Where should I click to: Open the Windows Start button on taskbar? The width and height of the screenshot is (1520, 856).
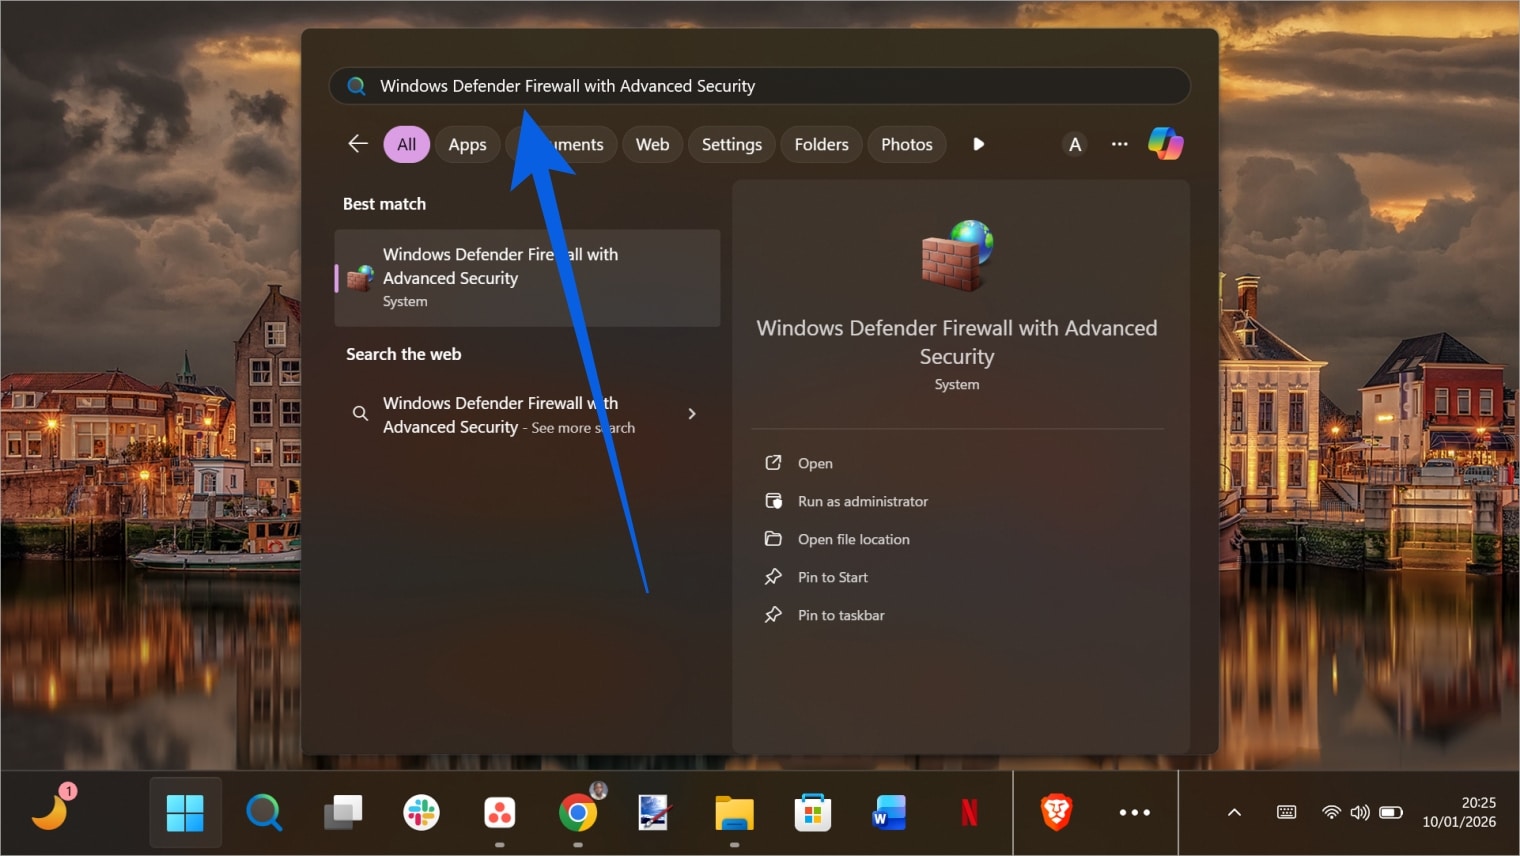click(185, 812)
